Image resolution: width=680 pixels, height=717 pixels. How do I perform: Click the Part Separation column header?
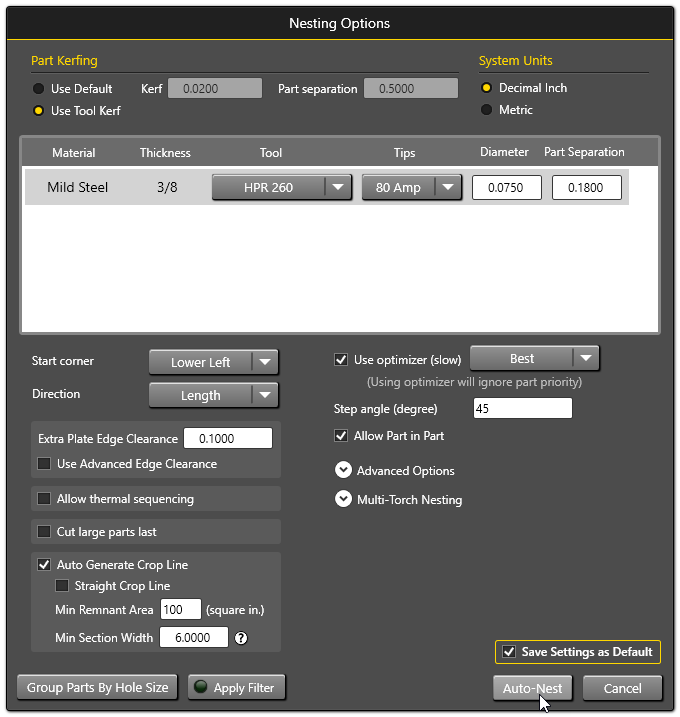(x=584, y=152)
